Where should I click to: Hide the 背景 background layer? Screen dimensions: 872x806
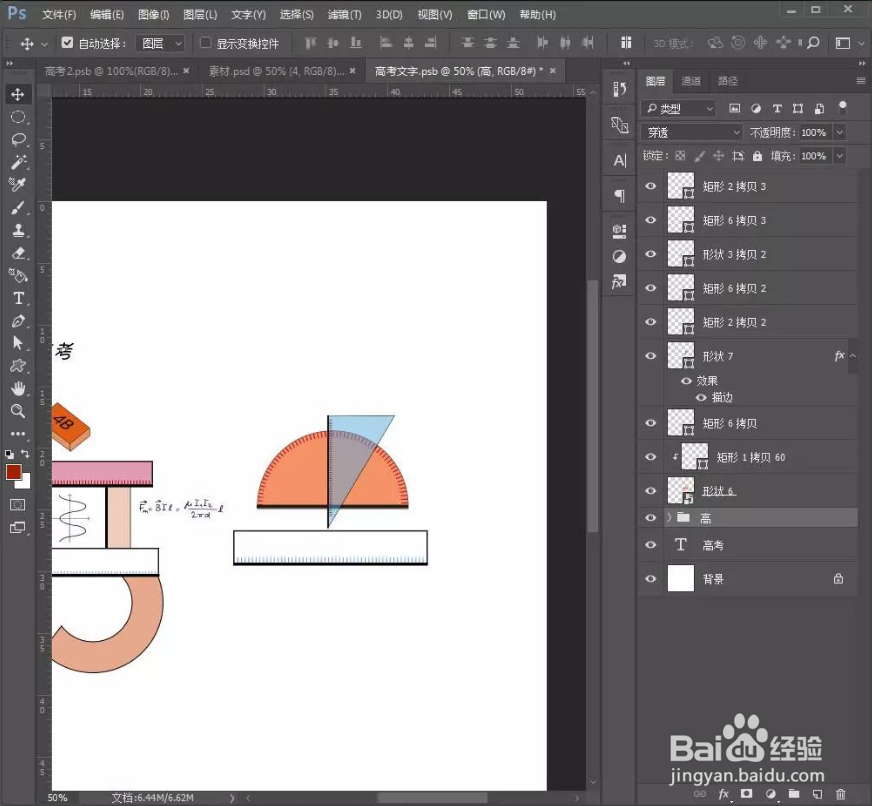(x=651, y=579)
